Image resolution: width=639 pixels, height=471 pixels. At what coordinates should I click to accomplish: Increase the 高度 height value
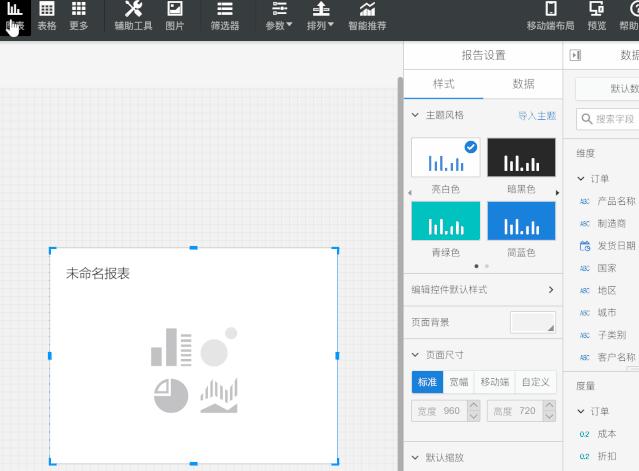[x=549, y=405]
